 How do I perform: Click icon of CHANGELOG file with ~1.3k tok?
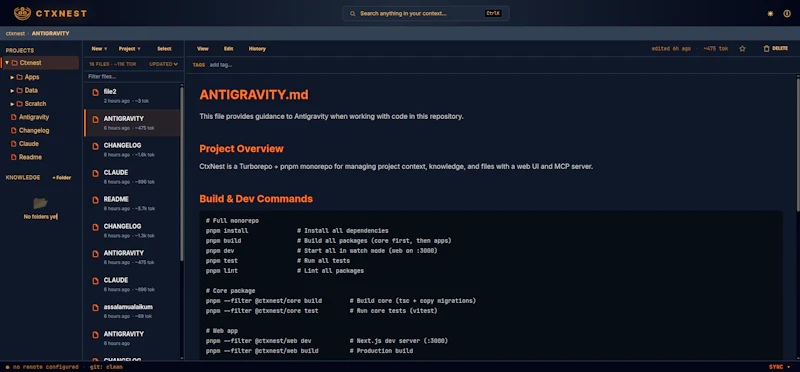95,227
